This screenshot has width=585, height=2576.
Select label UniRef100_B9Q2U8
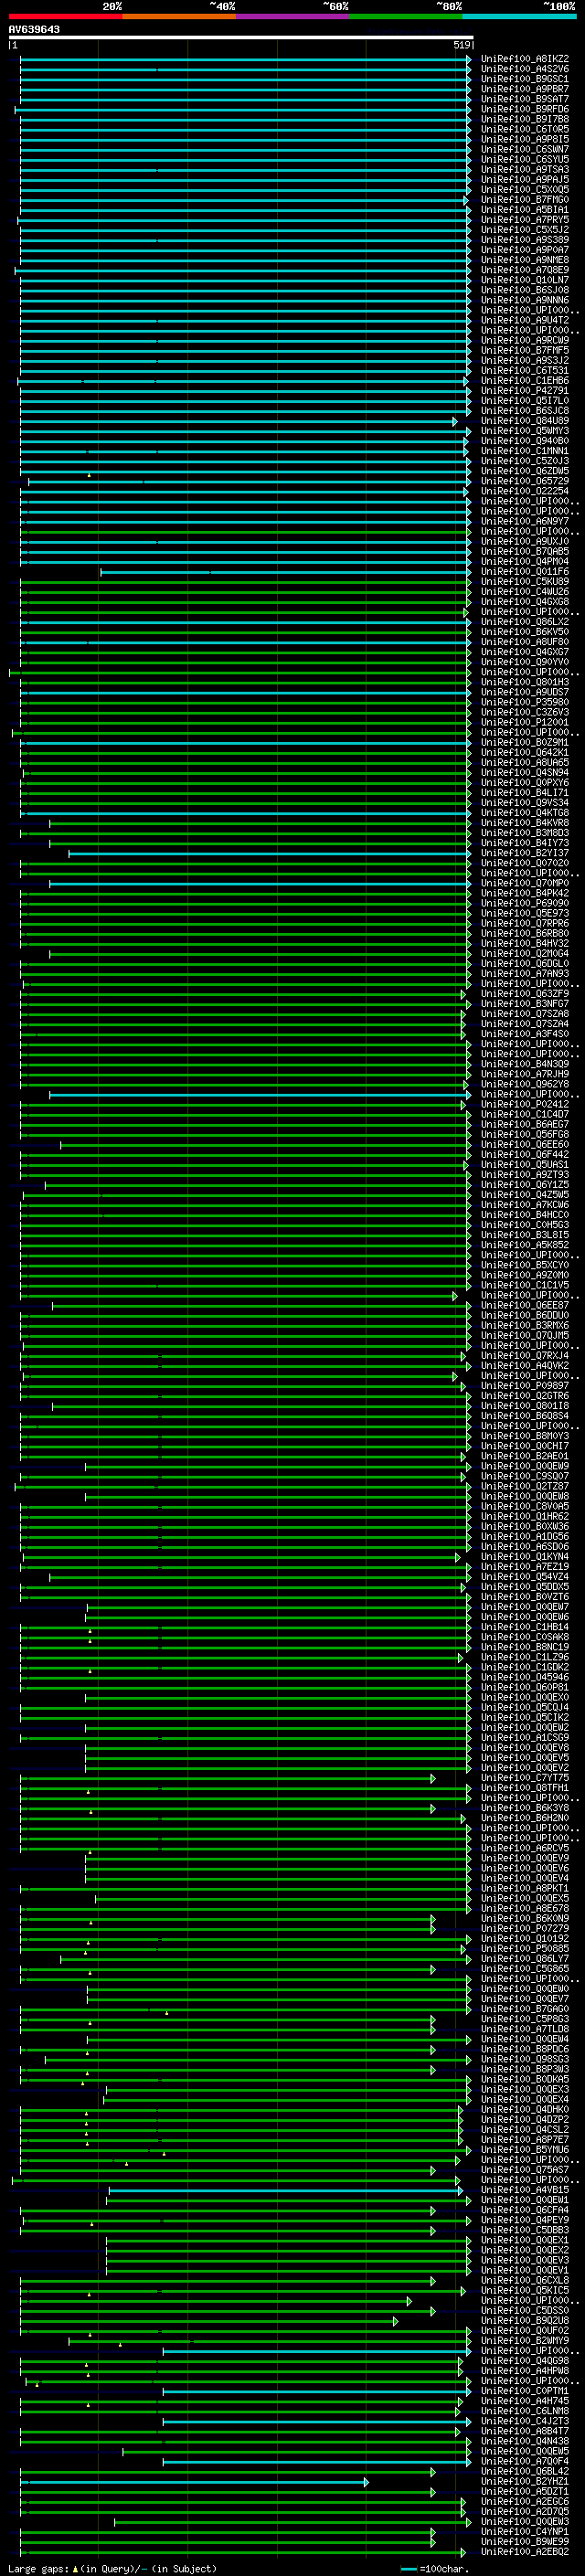tap(525, 2320)
